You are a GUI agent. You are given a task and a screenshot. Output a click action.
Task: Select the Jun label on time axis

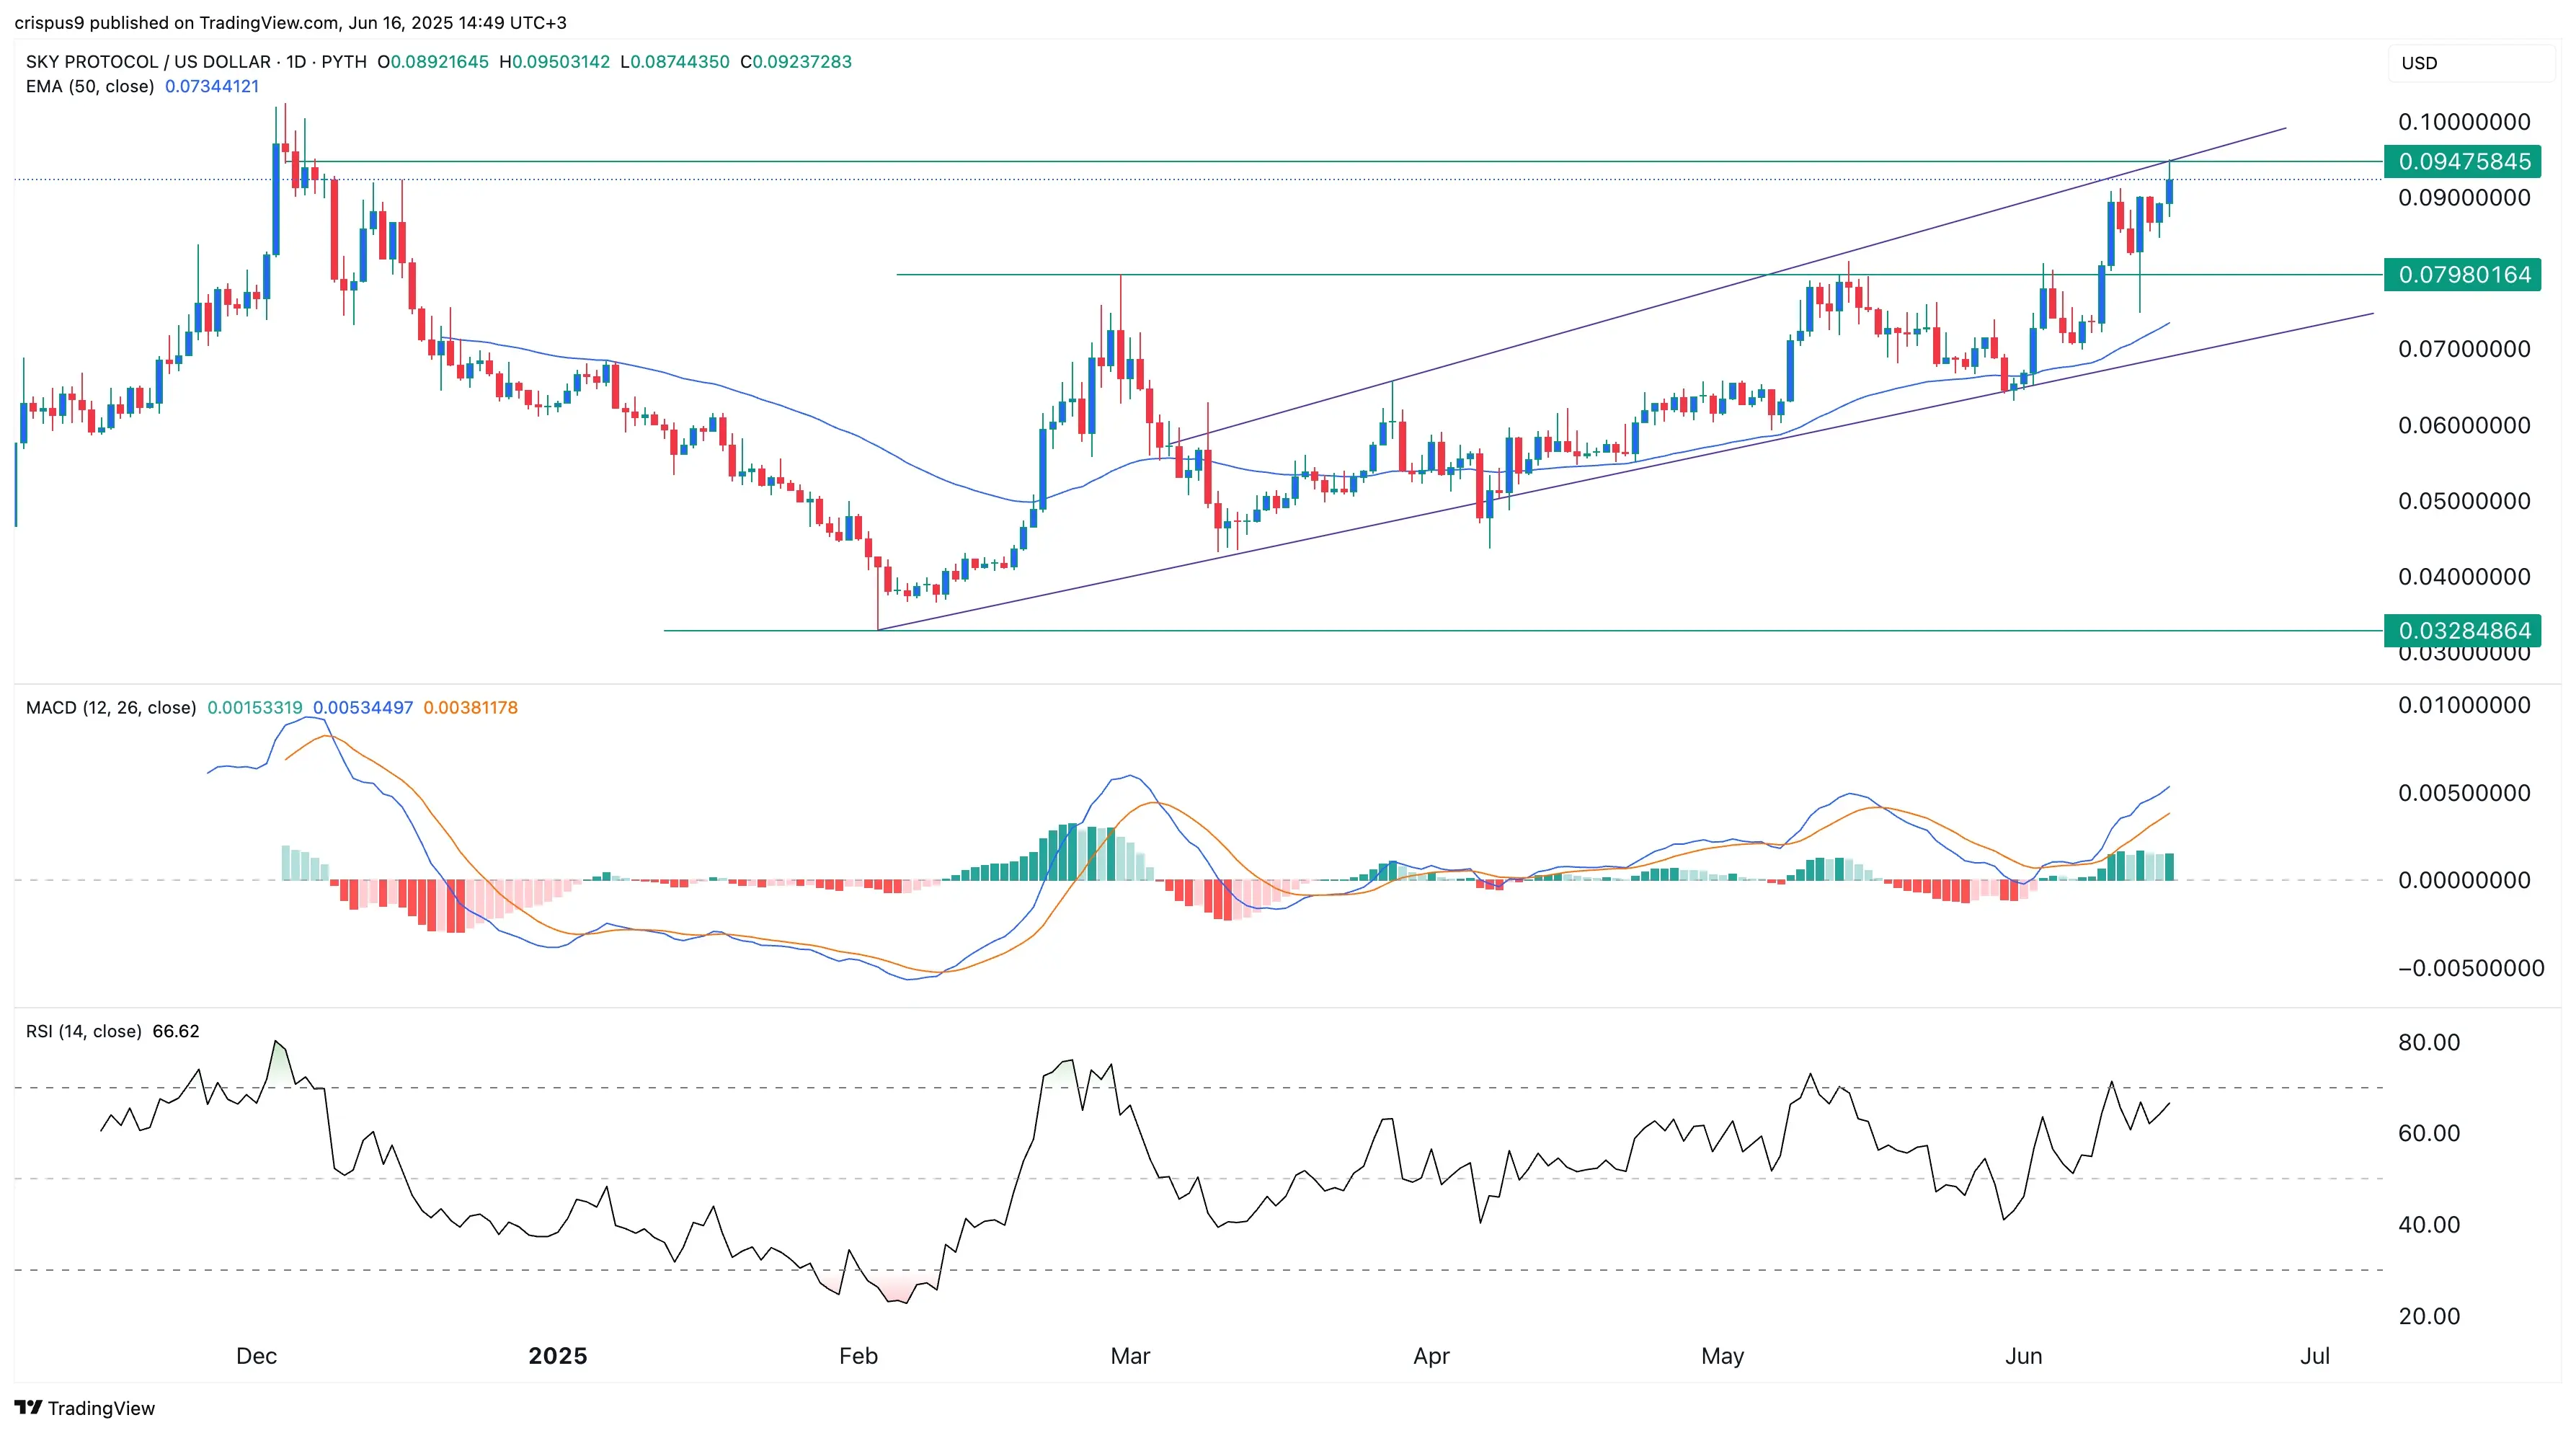(2024, 1356)
